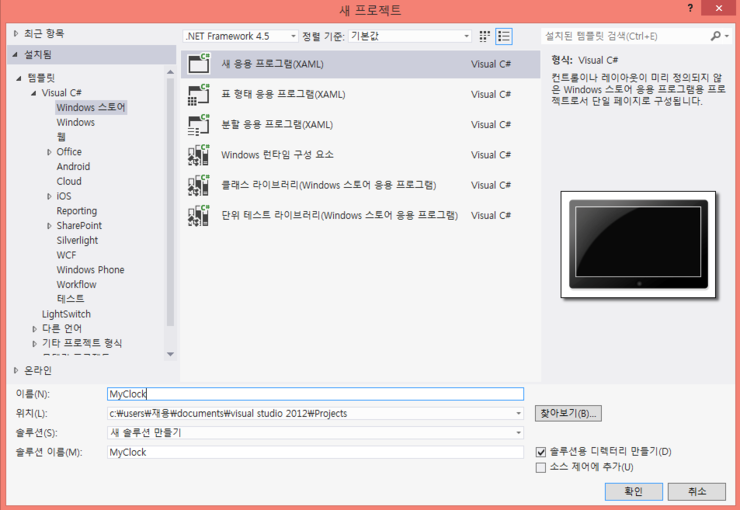The image size is (740, 510).
Task: Expand the 기타 프로젝트 형식 node
Action: tap(34, 343)
